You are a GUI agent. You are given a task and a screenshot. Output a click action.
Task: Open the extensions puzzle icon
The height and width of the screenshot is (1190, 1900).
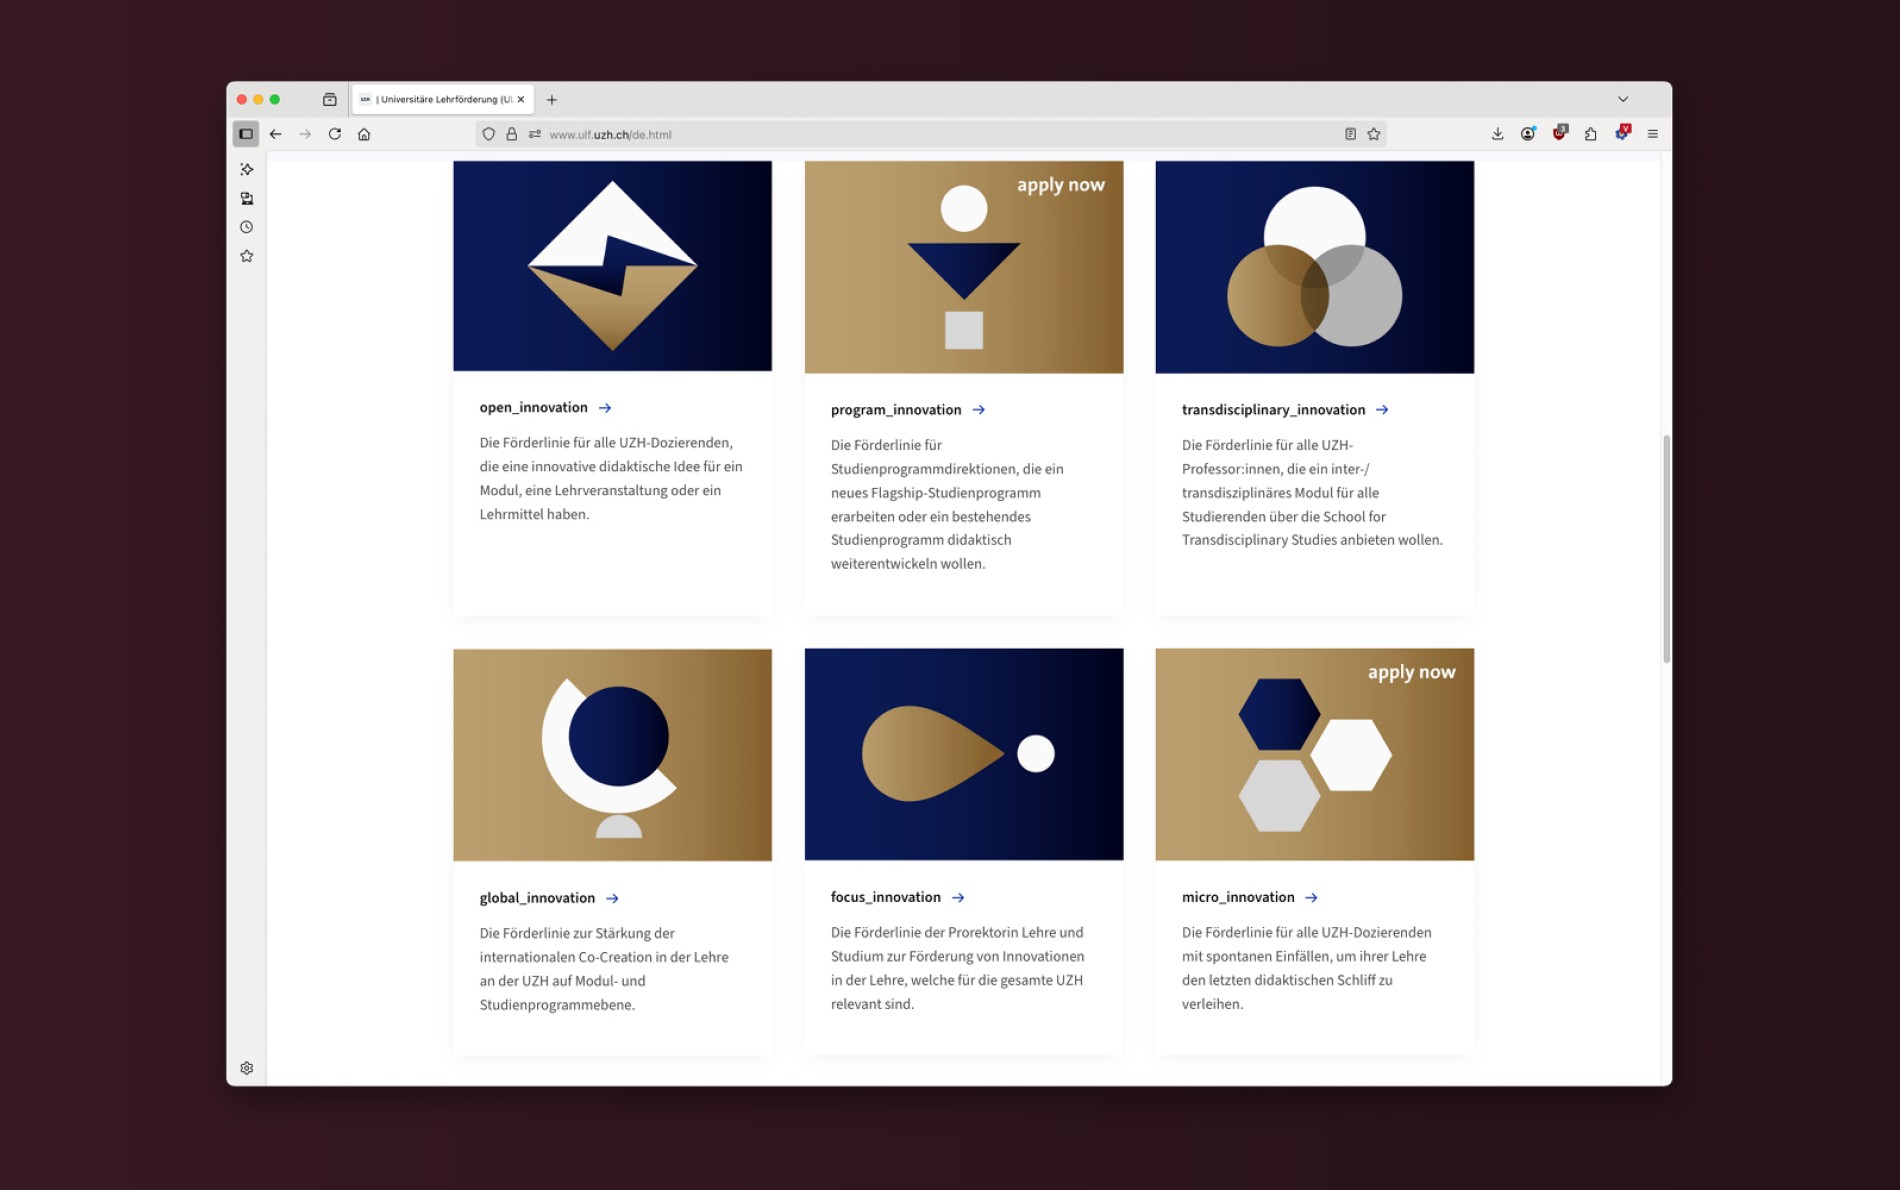tap(1590, 134)
